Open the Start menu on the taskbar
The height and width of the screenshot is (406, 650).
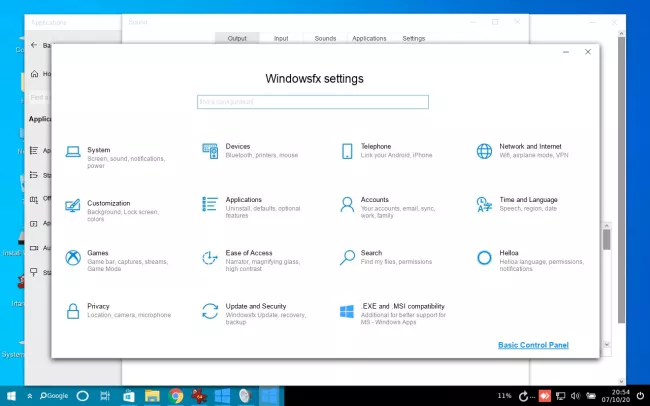11,396
